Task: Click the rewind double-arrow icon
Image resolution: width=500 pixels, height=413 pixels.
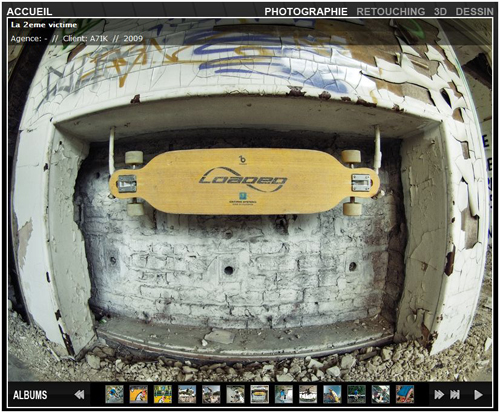Action: (x=79, y=395)
